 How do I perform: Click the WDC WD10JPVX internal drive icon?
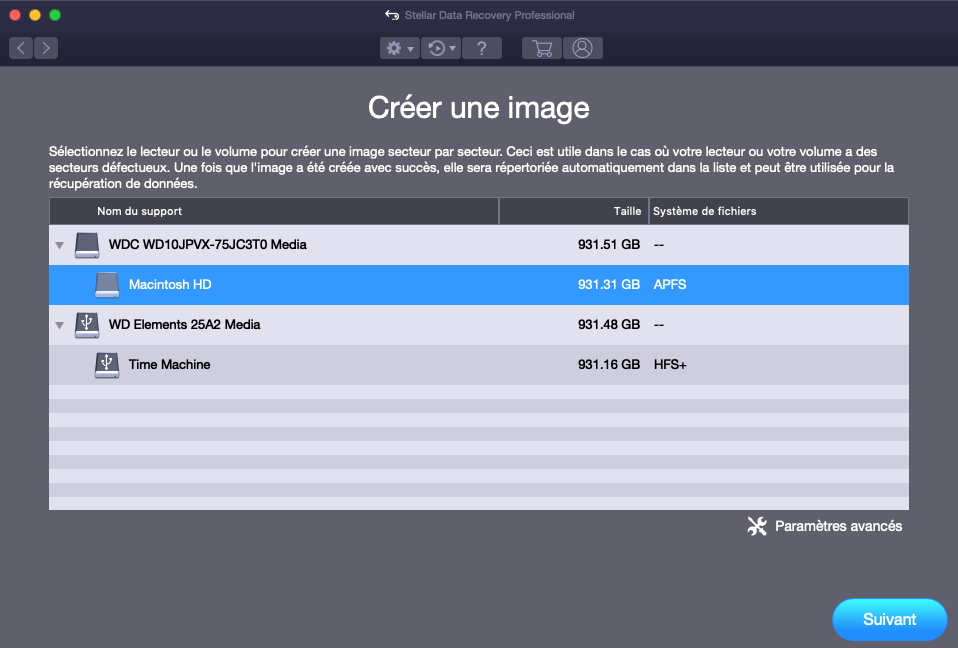point(87,245)
